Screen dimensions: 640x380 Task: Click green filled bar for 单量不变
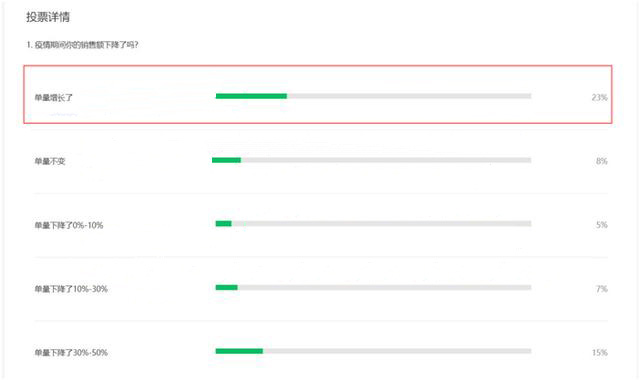point(227,160)
